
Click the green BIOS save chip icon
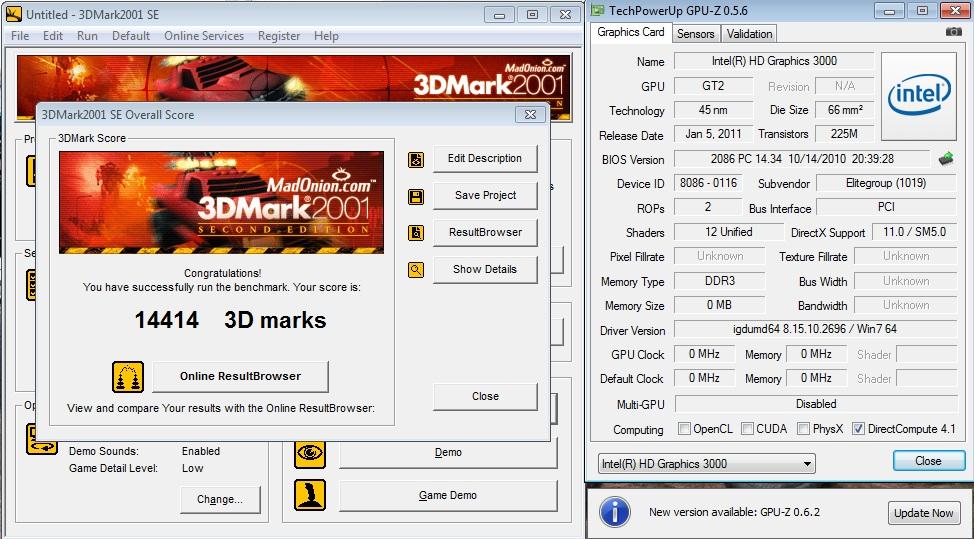click(945, 159)
